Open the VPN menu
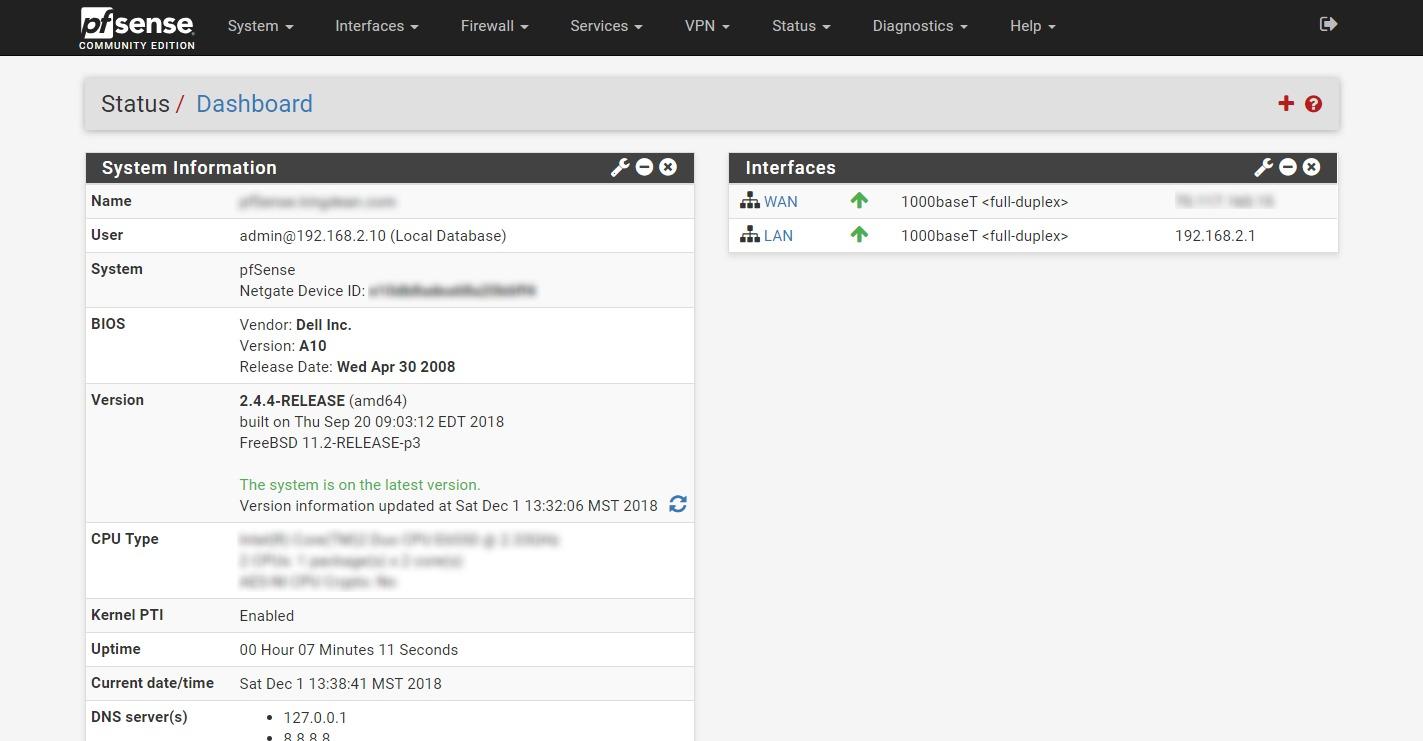The image size is (1423, 741). pos(707,26)
